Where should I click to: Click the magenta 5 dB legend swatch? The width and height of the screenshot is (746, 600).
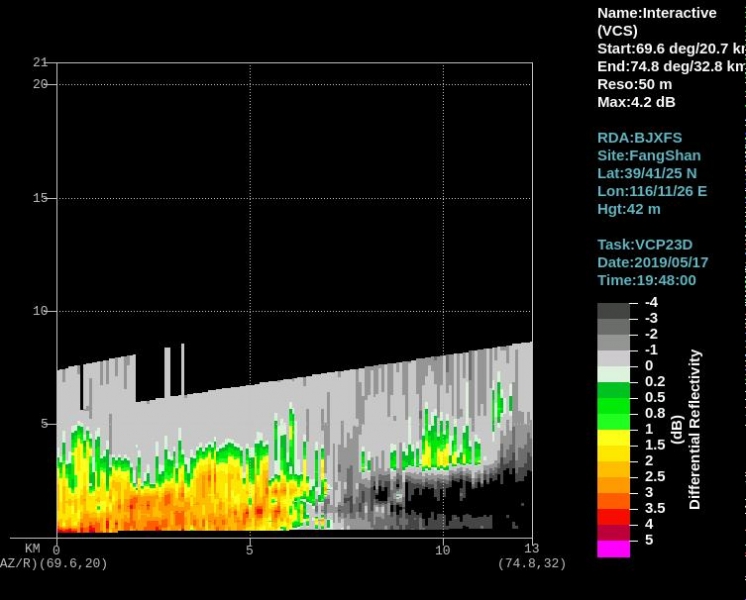click(614, 548)
